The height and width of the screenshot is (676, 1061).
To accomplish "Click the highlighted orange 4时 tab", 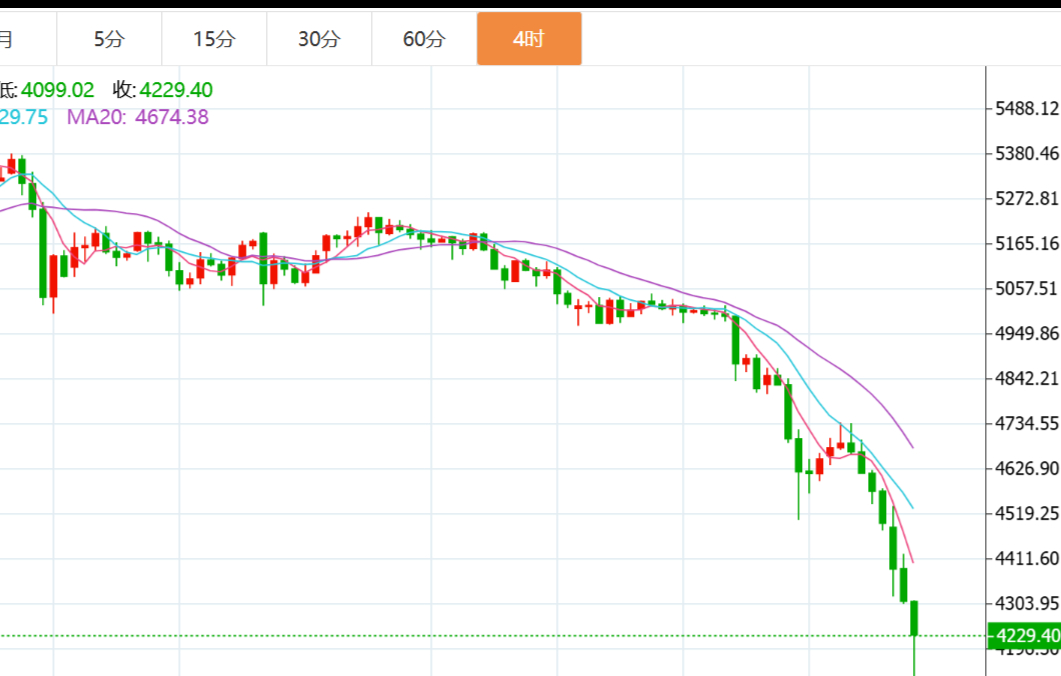I will click(x=528, y=39).
